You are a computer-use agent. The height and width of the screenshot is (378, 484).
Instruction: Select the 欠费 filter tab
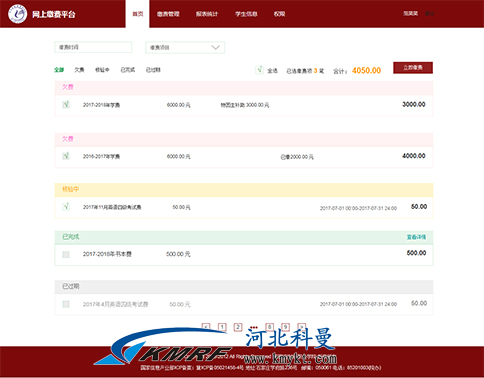(79, 70)
